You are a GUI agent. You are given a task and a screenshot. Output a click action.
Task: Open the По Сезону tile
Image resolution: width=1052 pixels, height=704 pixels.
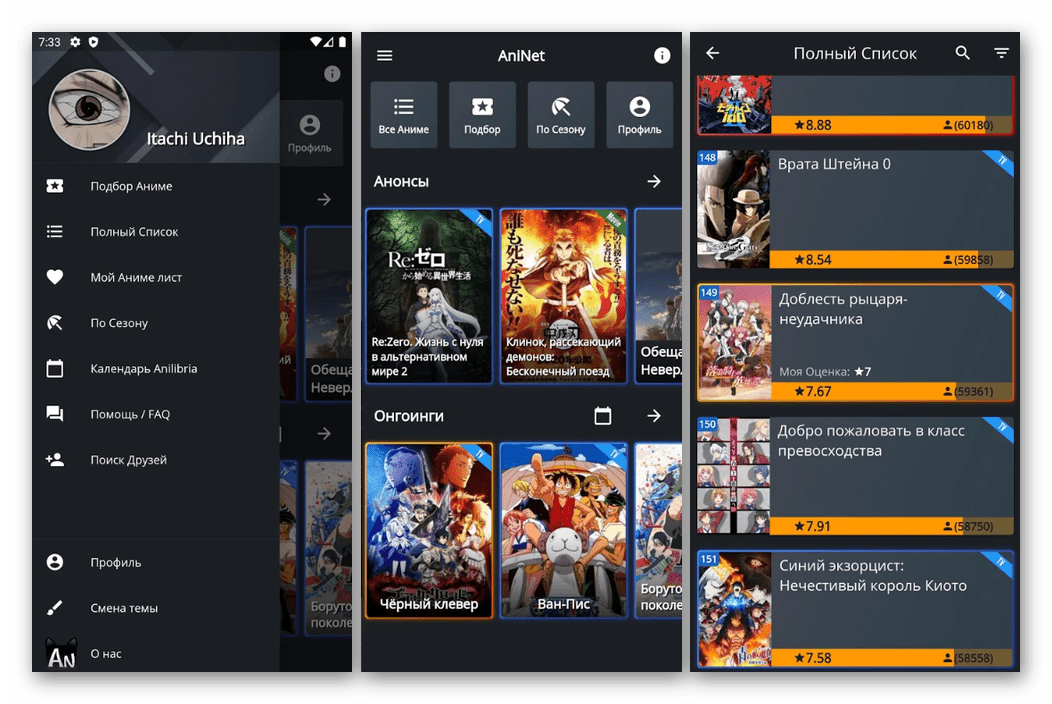pyautogui.click(x=560, y=115)
